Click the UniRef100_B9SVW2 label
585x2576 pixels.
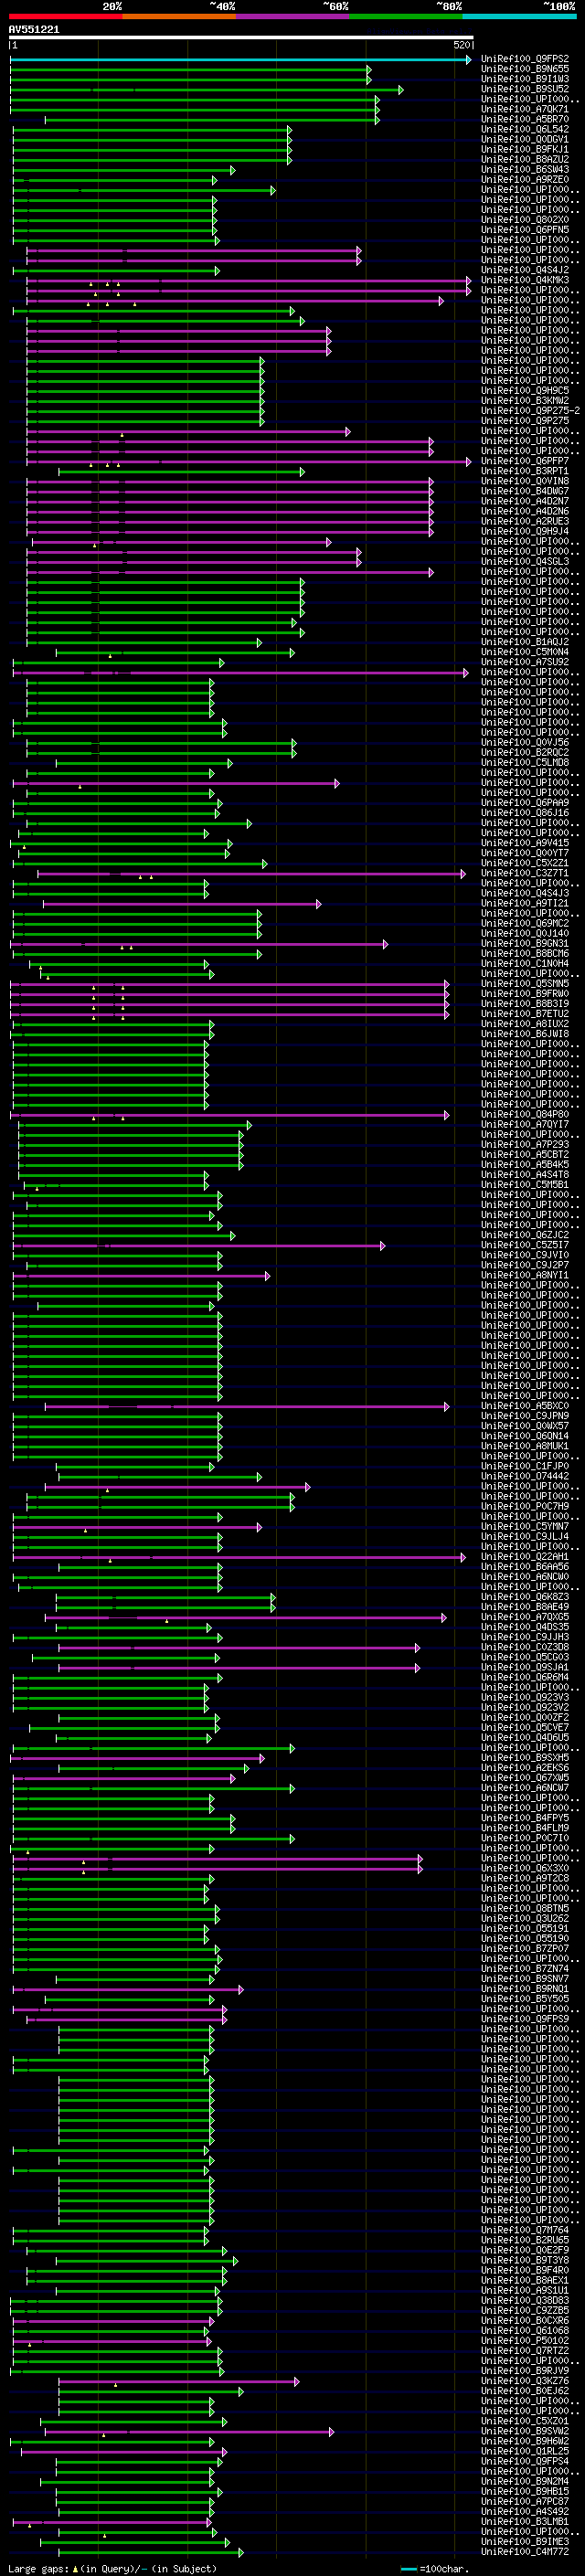tap(525, 2431)
